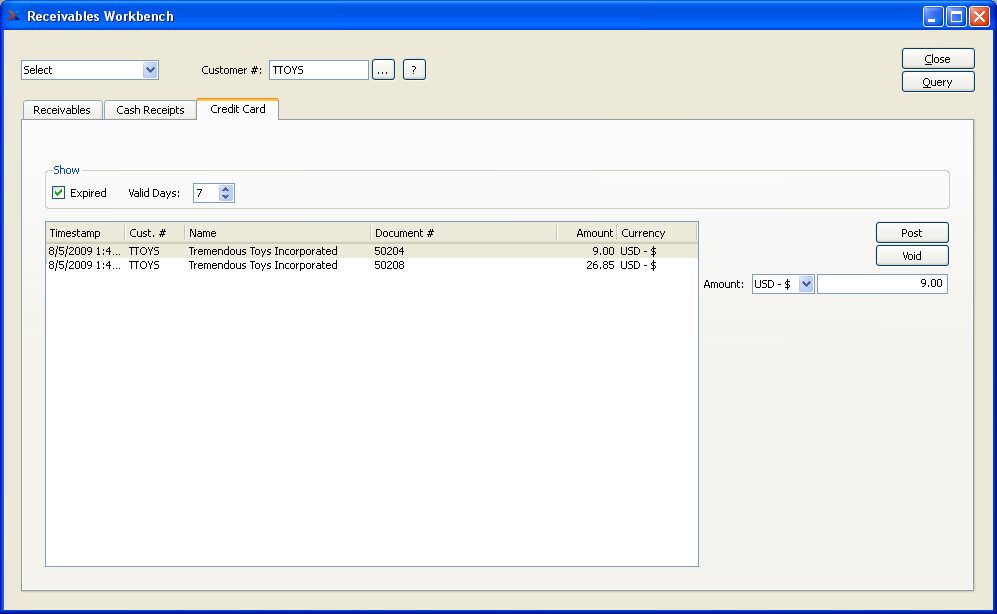Sort by the Document # column header
The image size is (997, 614).
pyautogui.click(x=464, y=233)
